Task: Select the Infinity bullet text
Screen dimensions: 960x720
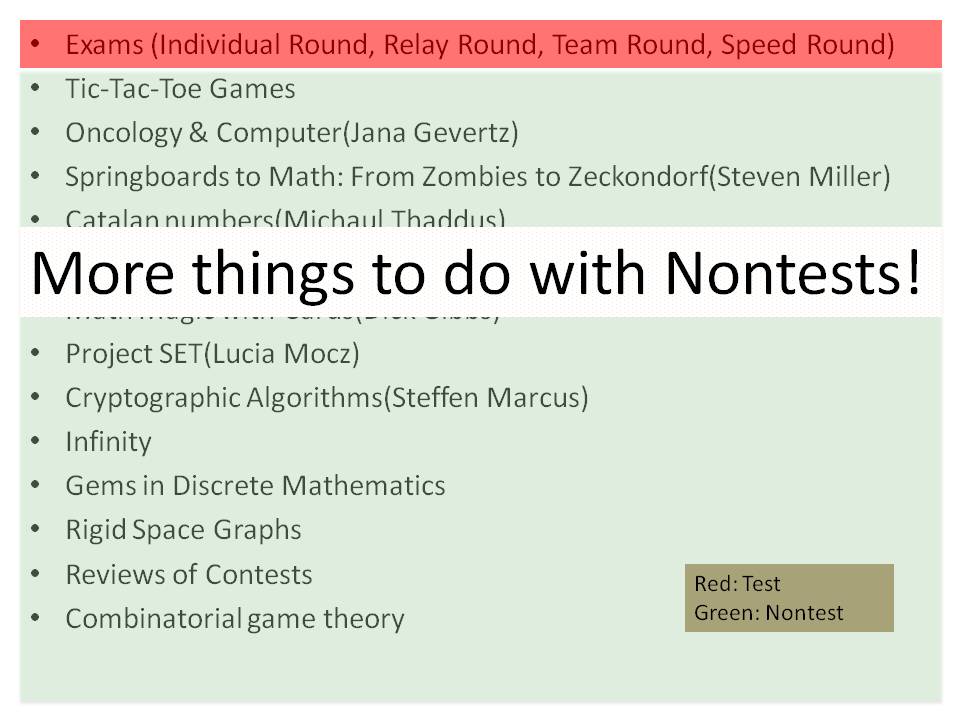Action: click(108, 442)
